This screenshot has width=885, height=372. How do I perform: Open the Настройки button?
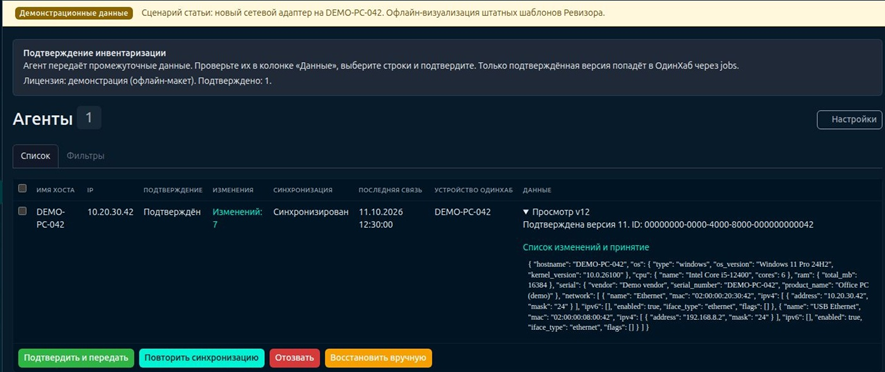coord(849,120)
